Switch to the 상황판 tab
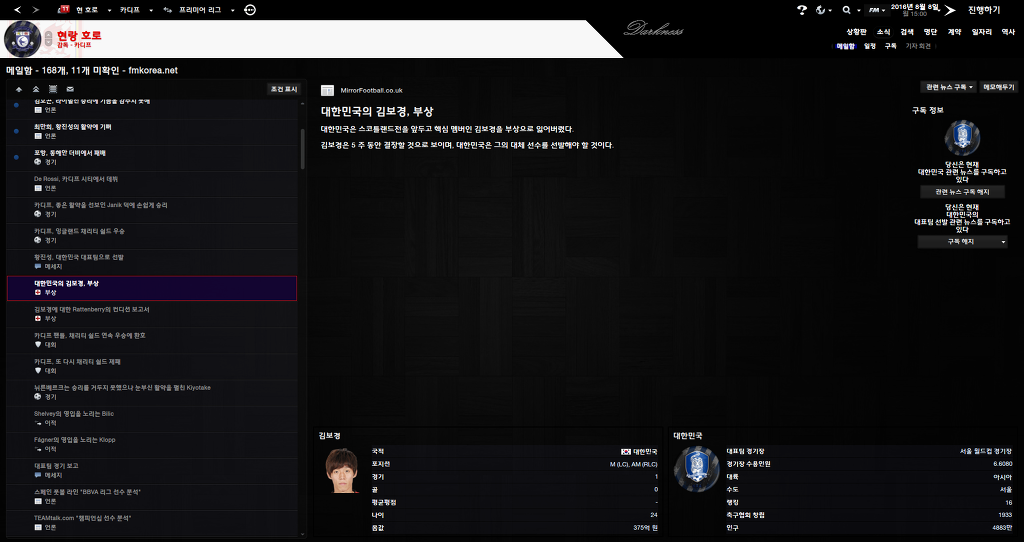Image resolution: width=1024 pixels, height=542 pixels. click(x=856, y=31)
